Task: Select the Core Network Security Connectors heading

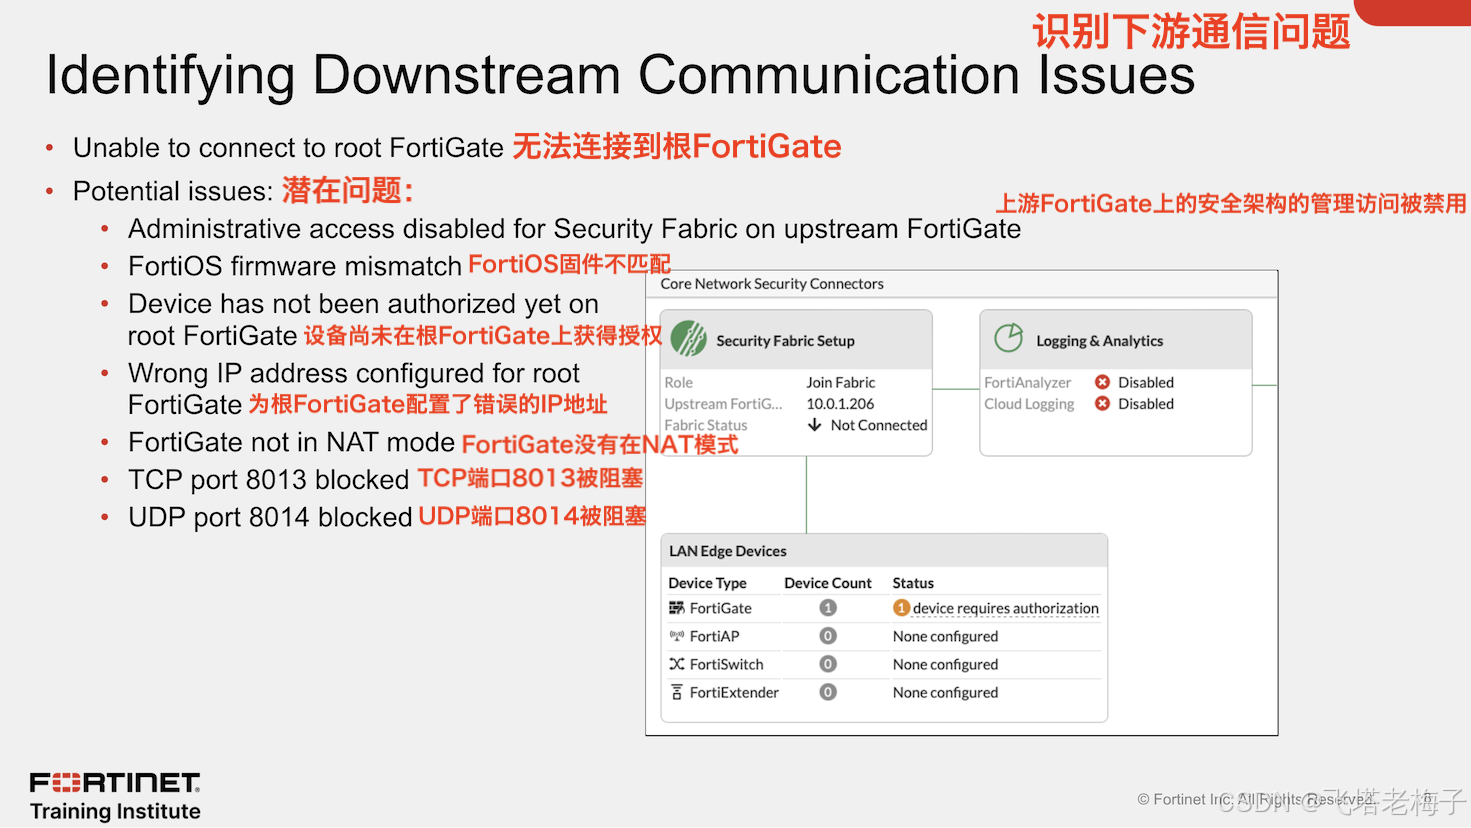Action: (772, 284)
